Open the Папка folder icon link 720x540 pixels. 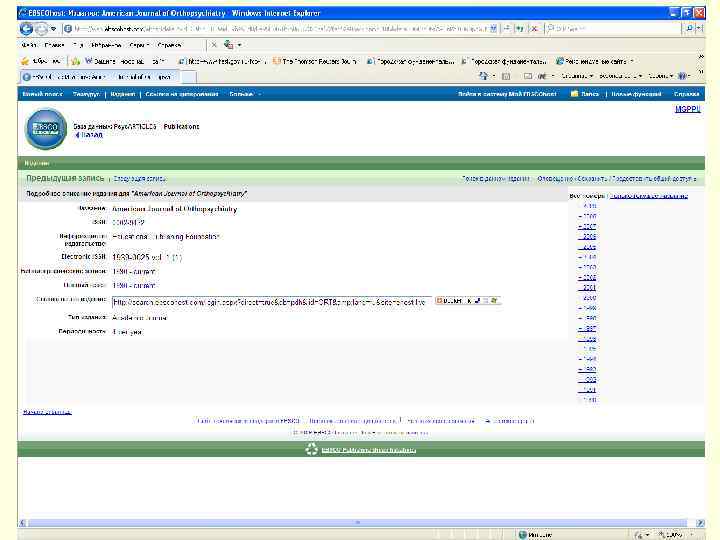coord(585,94)
